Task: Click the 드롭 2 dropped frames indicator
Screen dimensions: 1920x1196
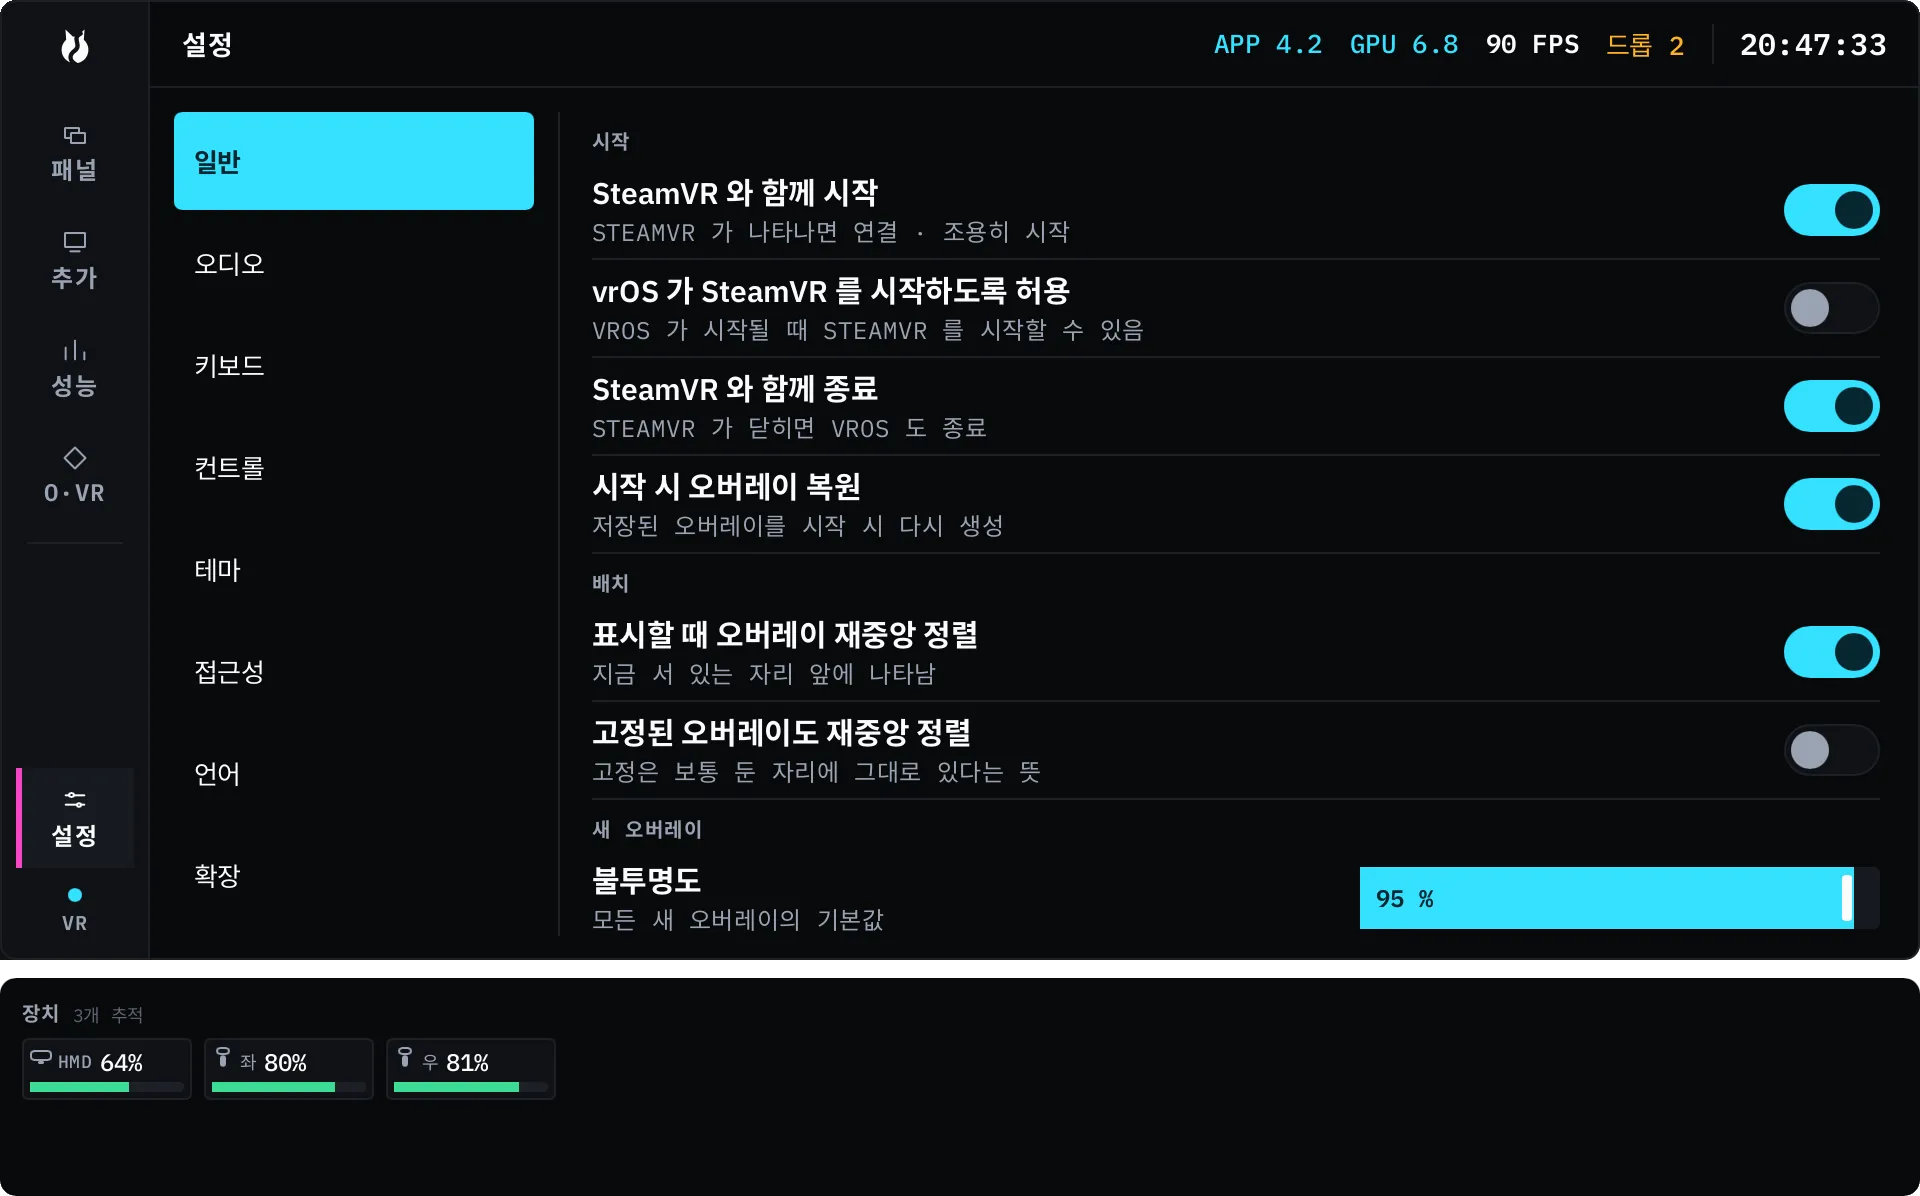Action: coord(1645,45)
